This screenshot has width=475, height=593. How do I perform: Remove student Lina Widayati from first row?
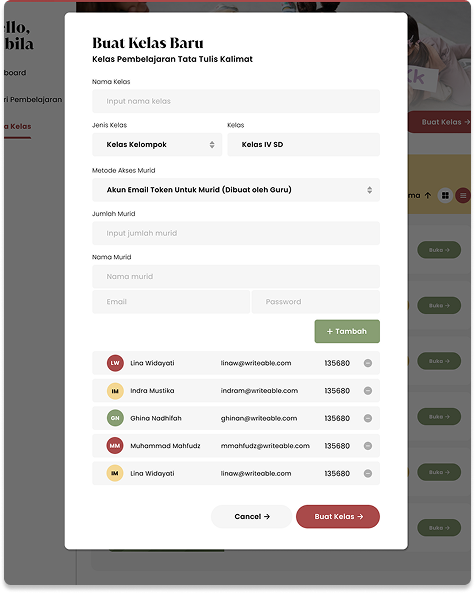coord(368,363)
